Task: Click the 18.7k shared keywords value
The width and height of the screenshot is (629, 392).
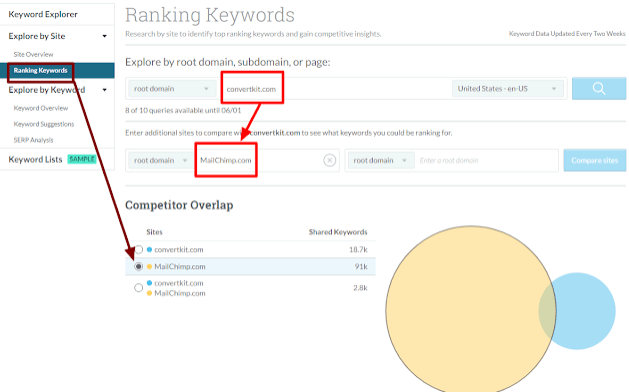Action: pos(358,250)
